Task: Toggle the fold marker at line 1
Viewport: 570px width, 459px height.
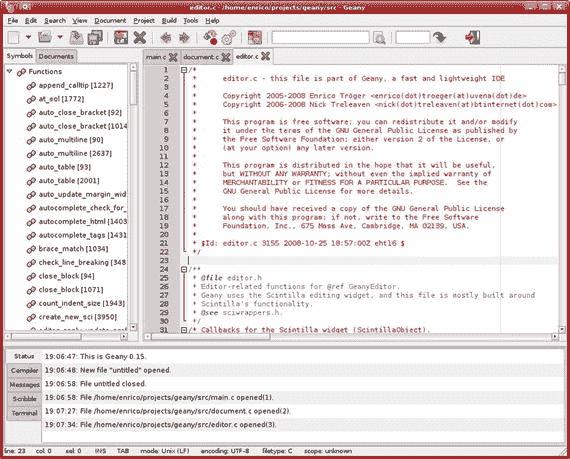Action: [184, 70]
